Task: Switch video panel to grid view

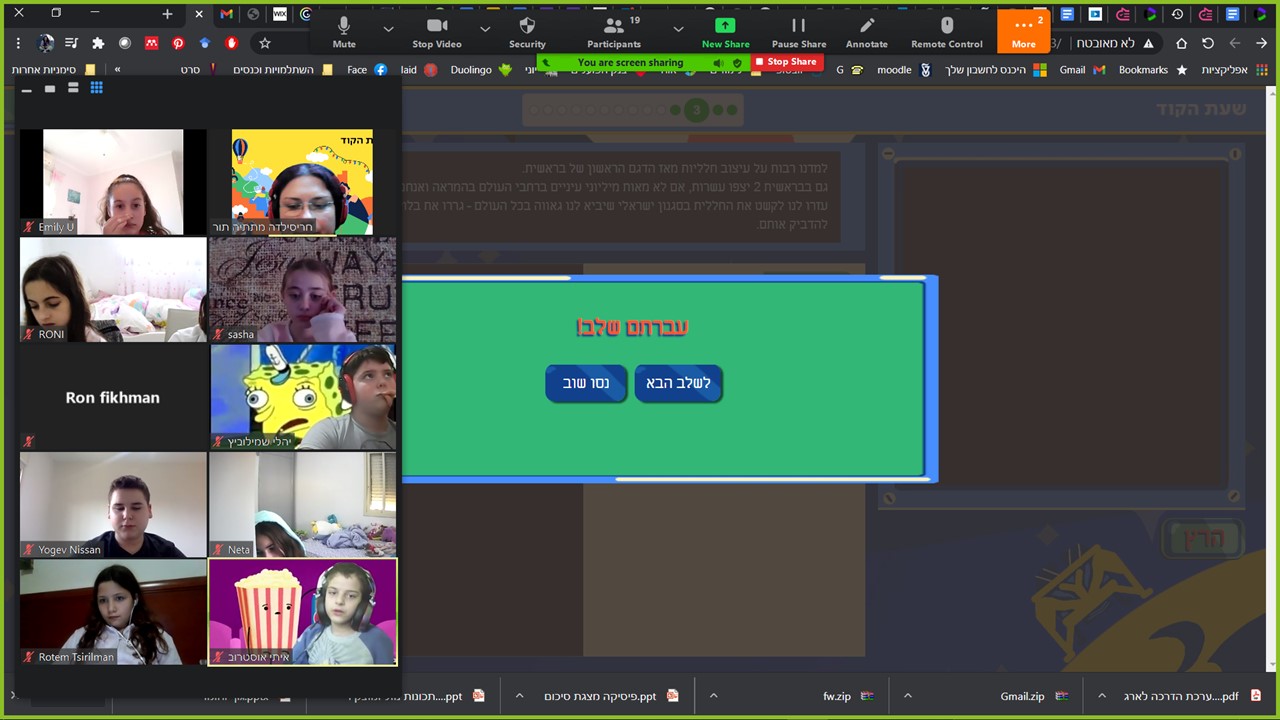Action: click(x=96, y=89)
